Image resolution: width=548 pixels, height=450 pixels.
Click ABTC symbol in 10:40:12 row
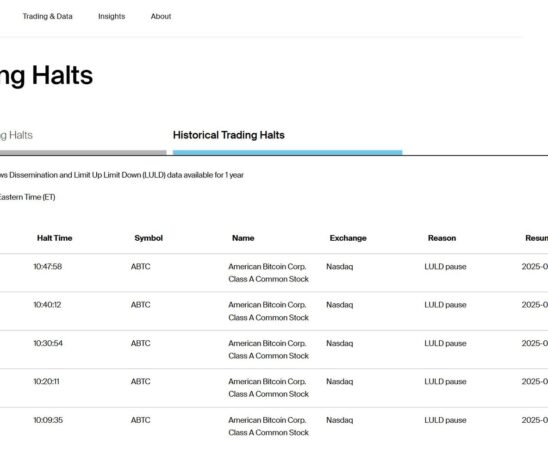141,305
